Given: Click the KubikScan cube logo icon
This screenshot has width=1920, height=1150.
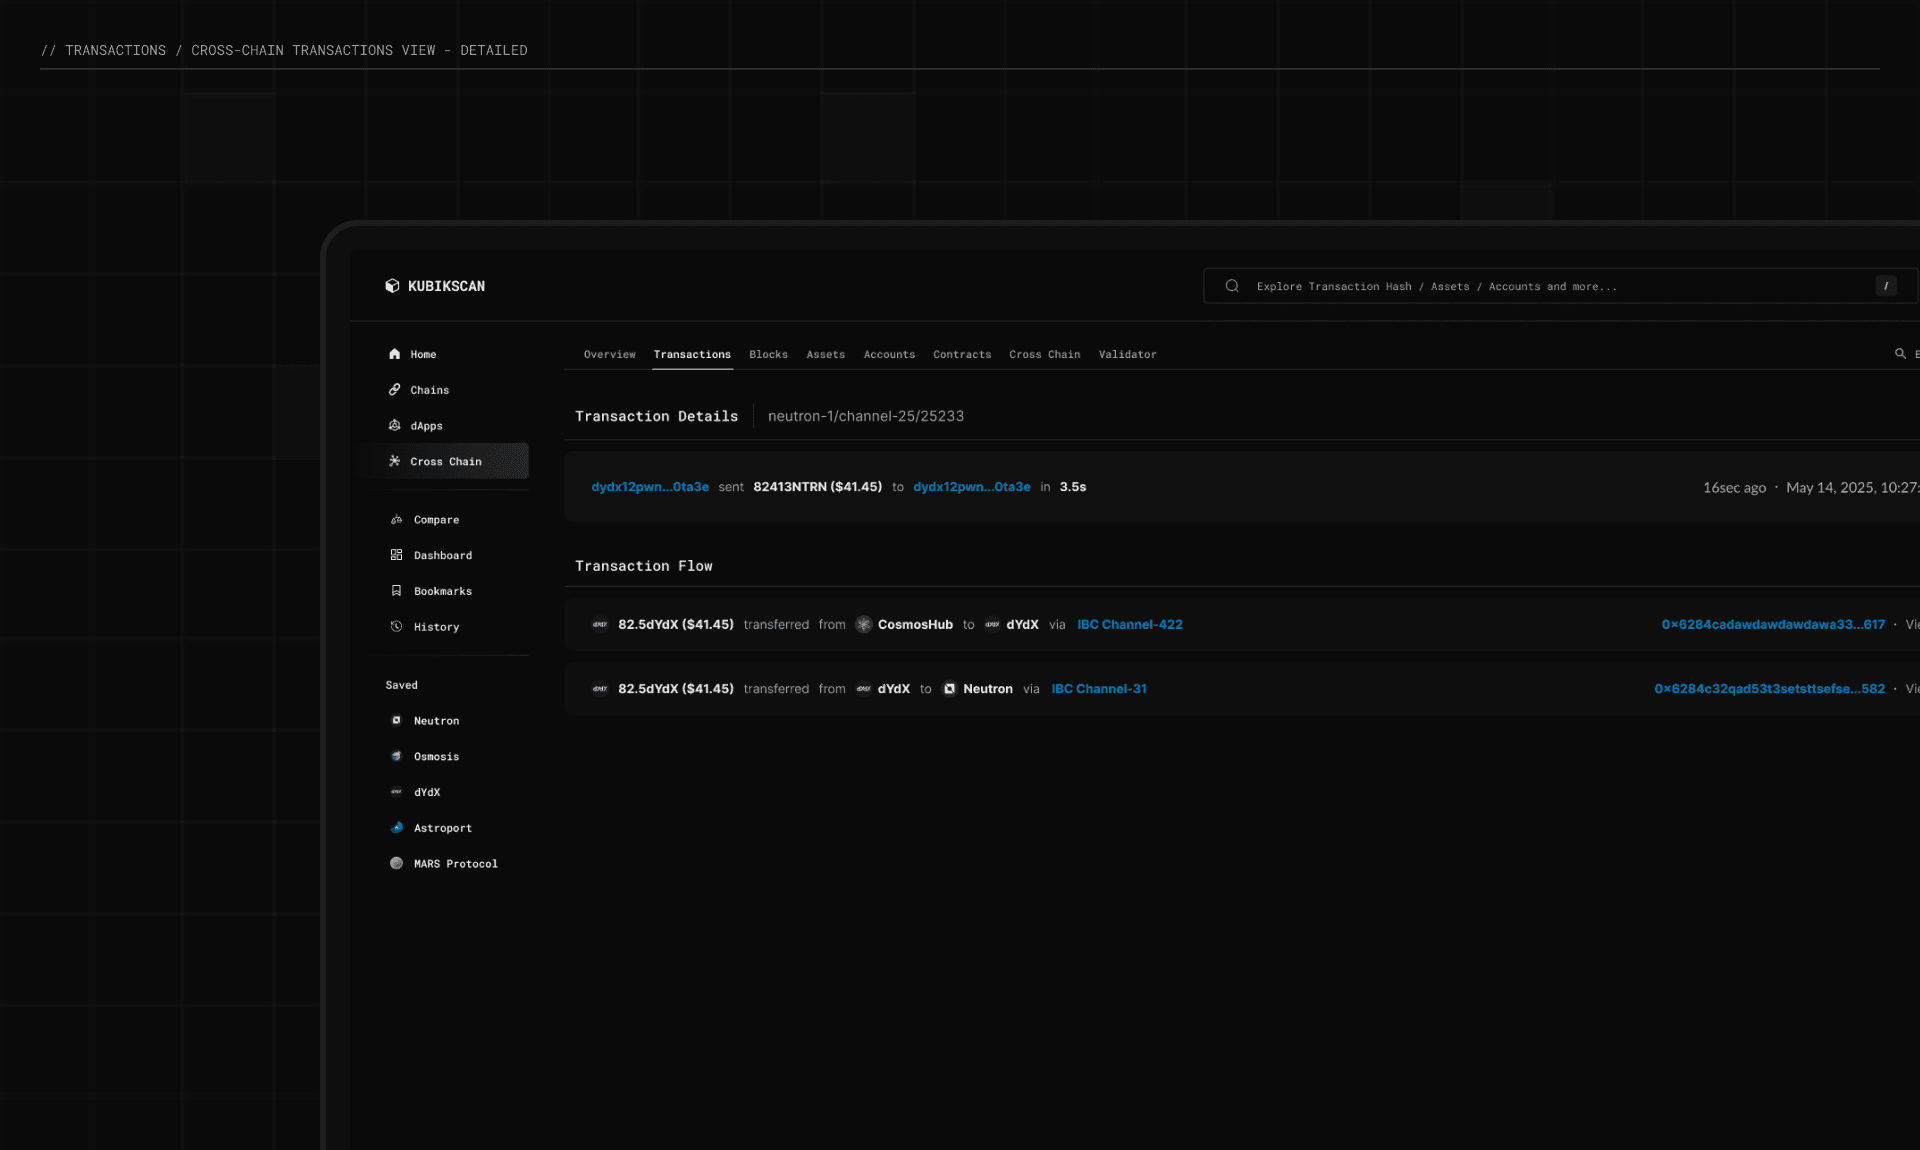Looking at the screenshot, I should tap(392, 286).
